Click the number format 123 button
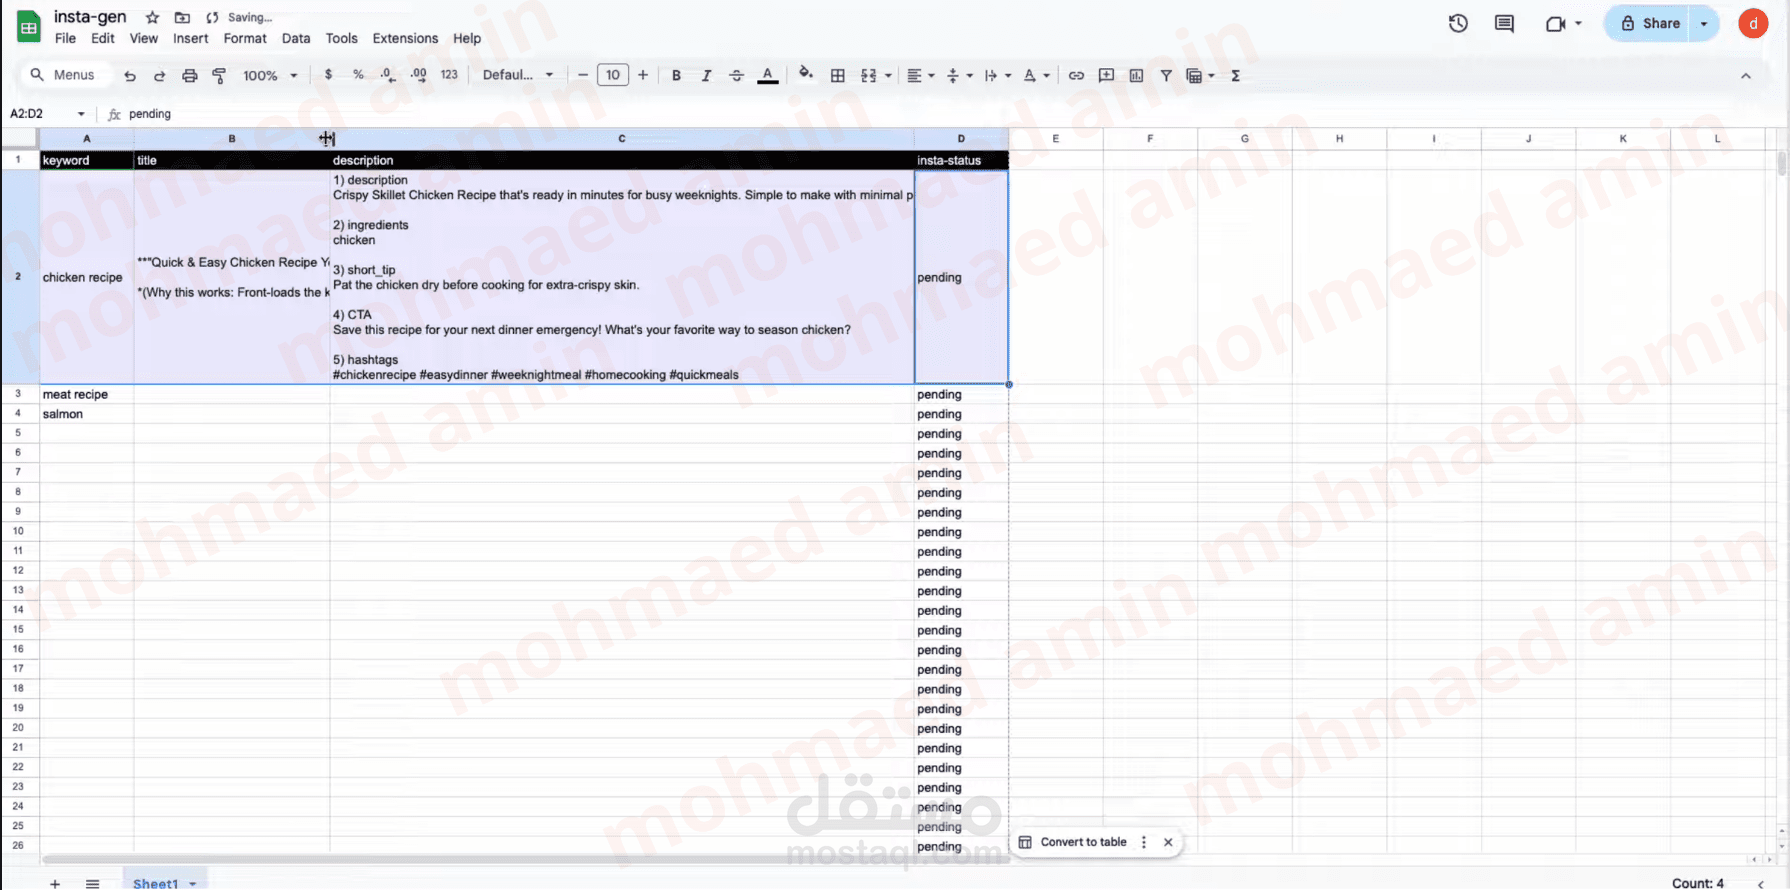This screenshot has width=1790, height=890. pyautogui.click(x=449, y=75)
